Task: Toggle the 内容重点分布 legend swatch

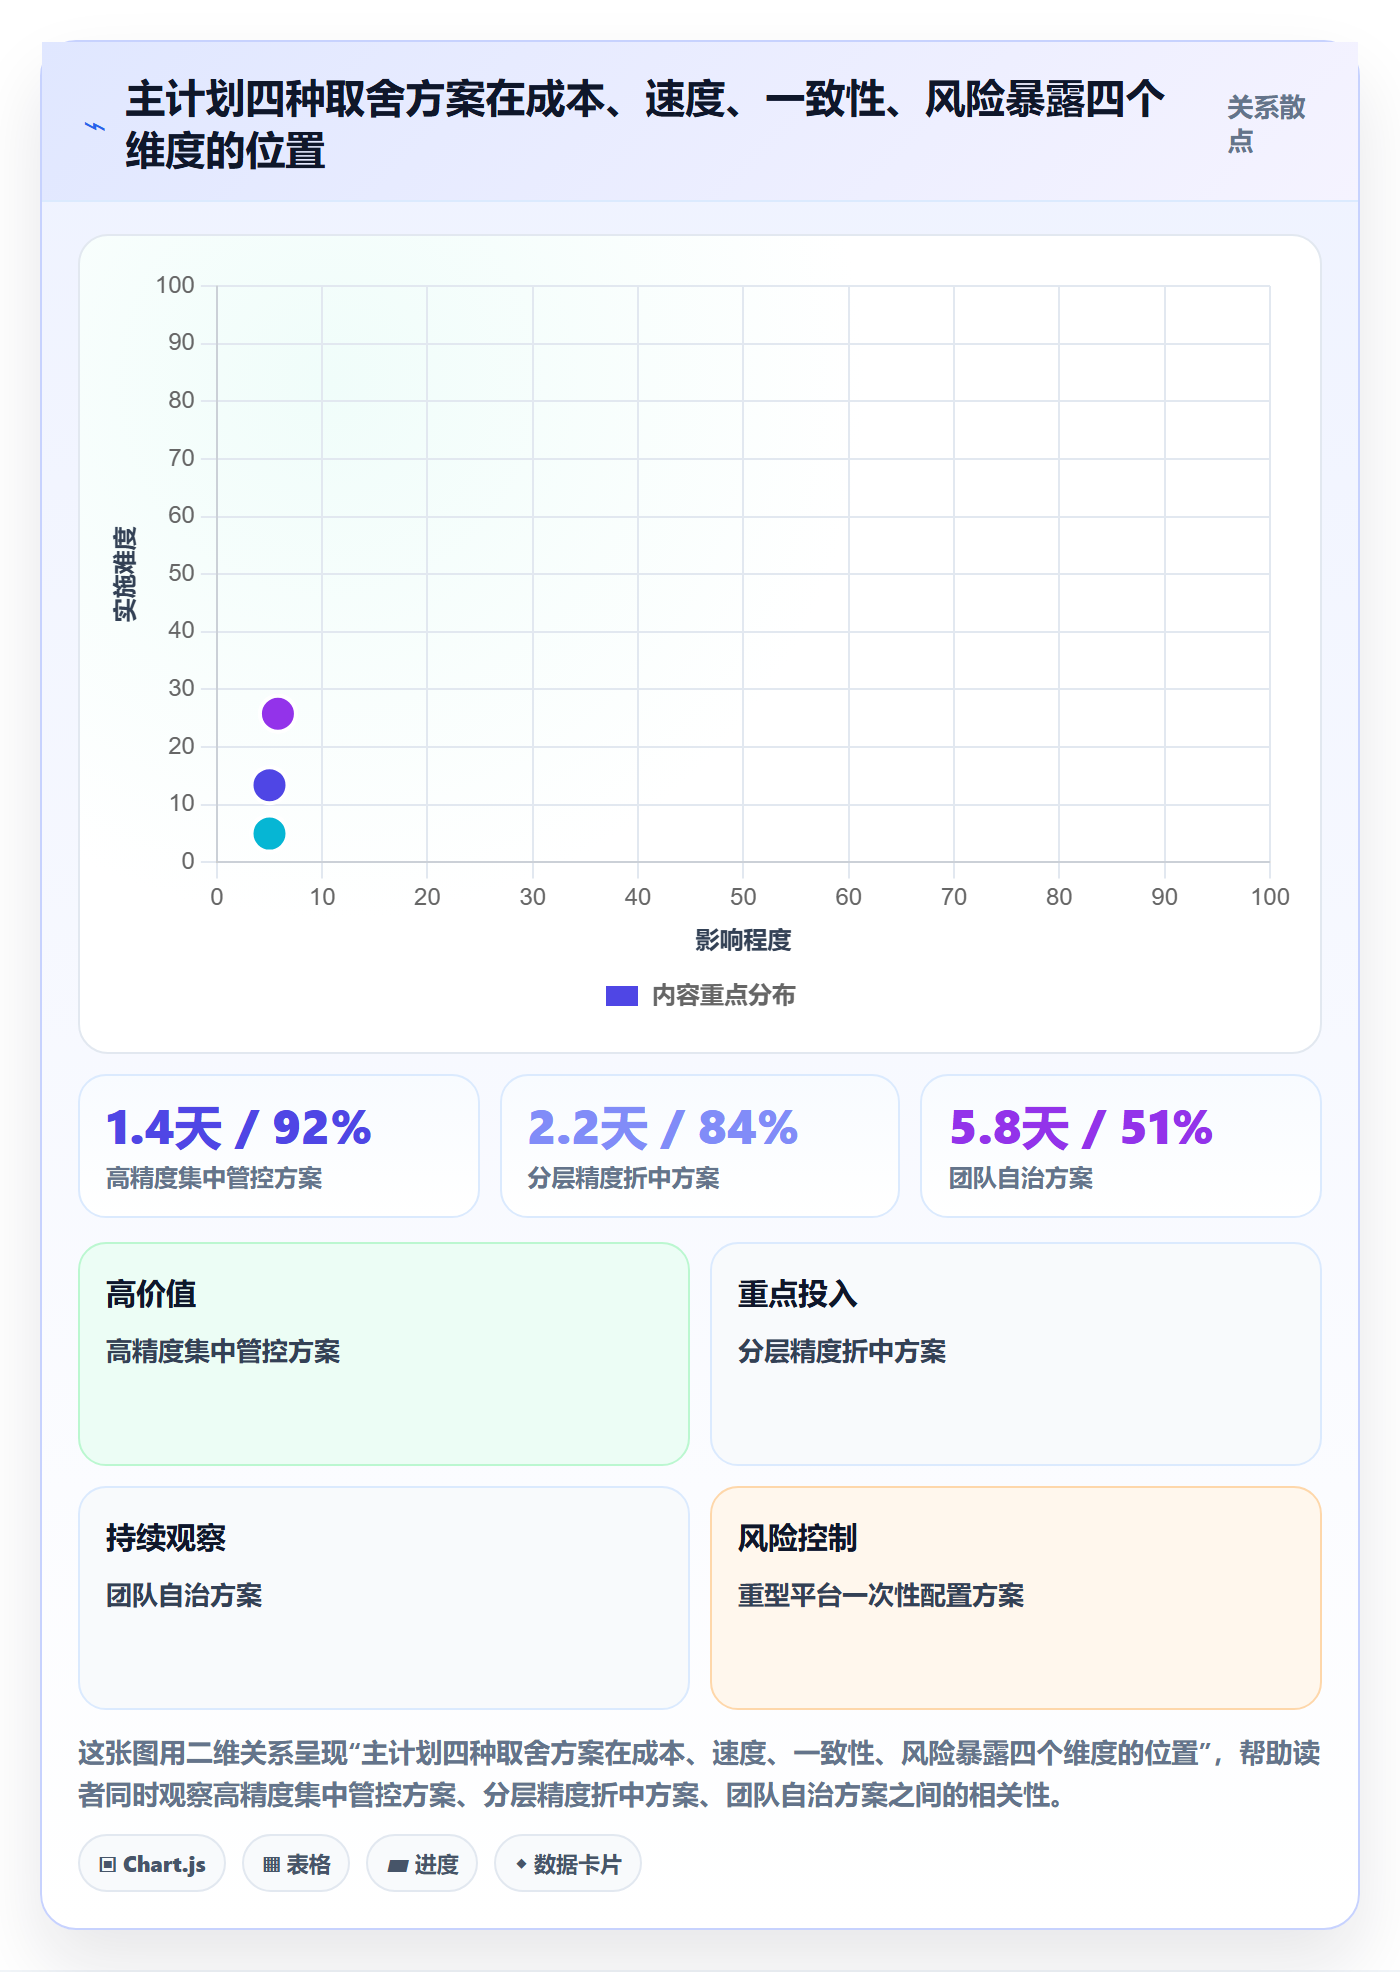Action: (x=622, y=996)
